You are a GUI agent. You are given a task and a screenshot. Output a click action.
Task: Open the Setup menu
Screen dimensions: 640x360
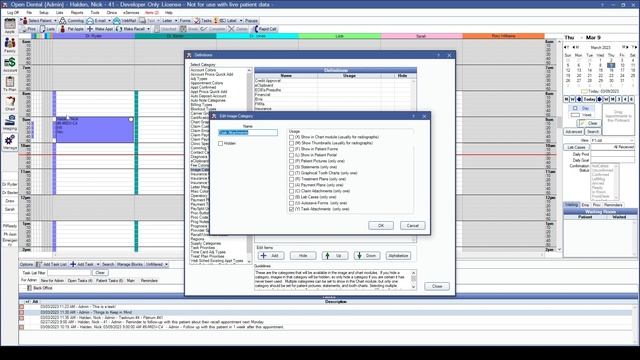44,13
